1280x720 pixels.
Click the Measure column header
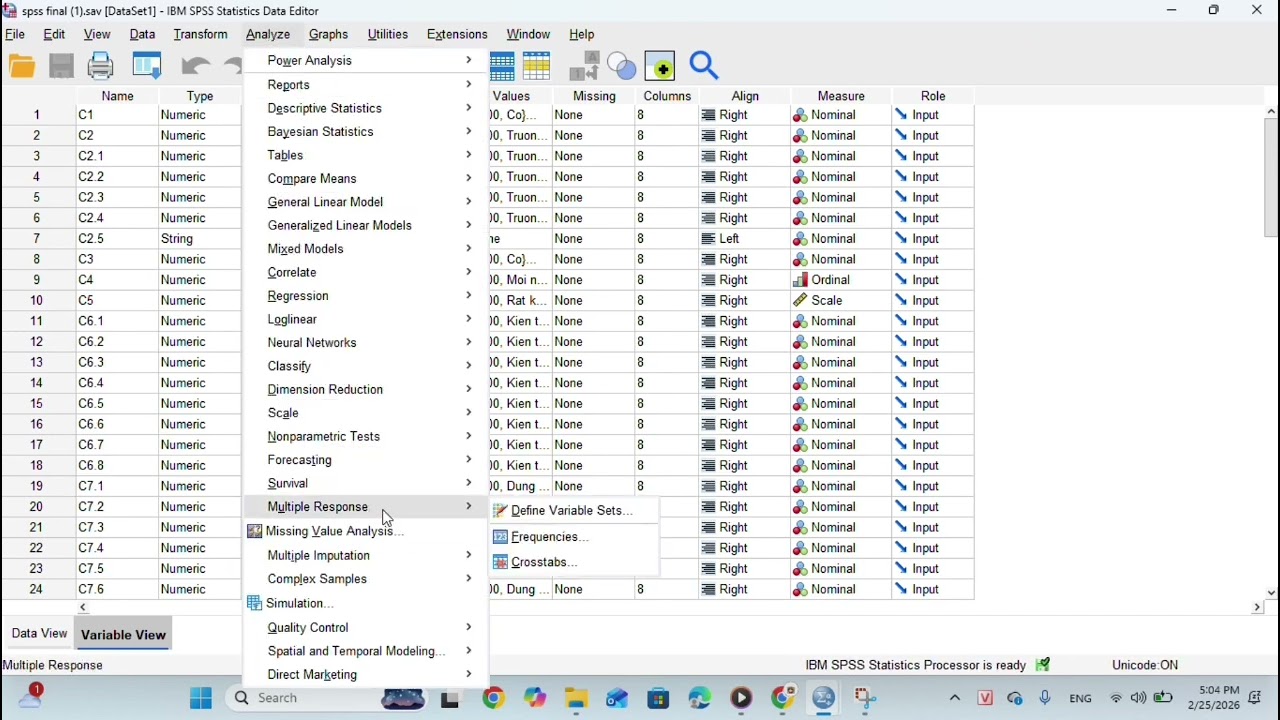point(841,96)
